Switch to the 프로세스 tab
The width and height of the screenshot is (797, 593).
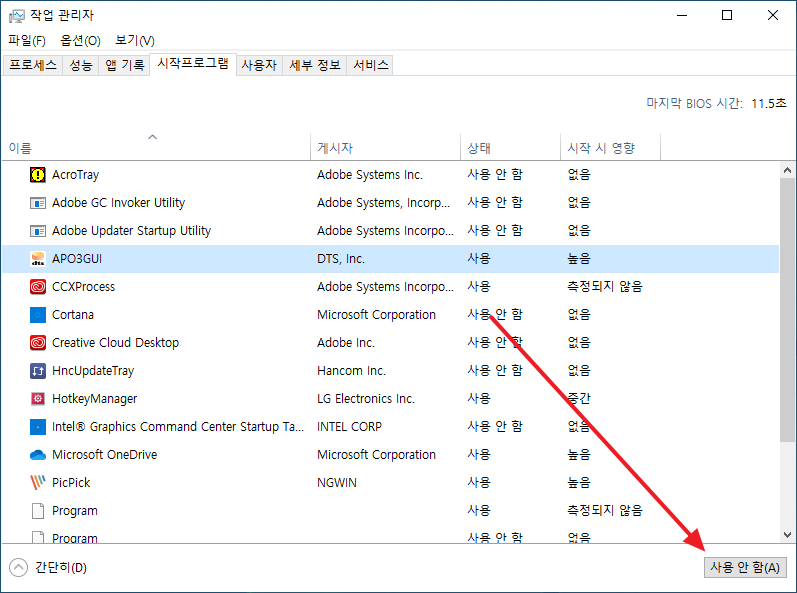[33, 65]
